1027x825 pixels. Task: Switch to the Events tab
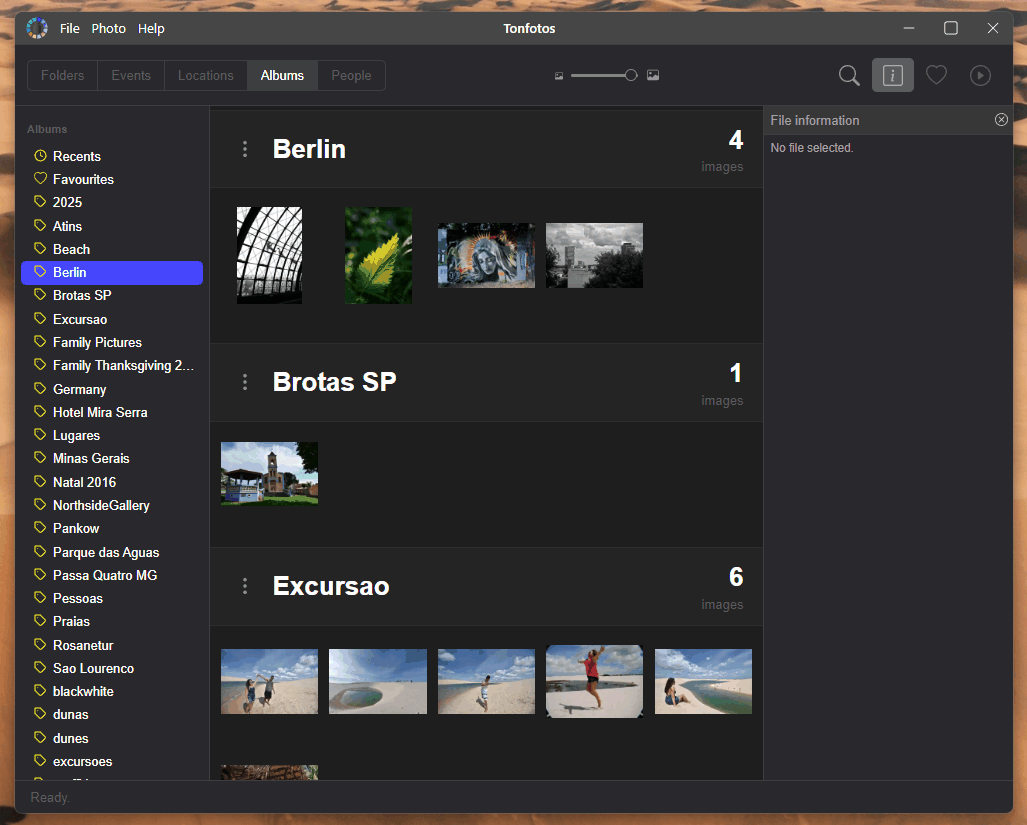(131, 75)
